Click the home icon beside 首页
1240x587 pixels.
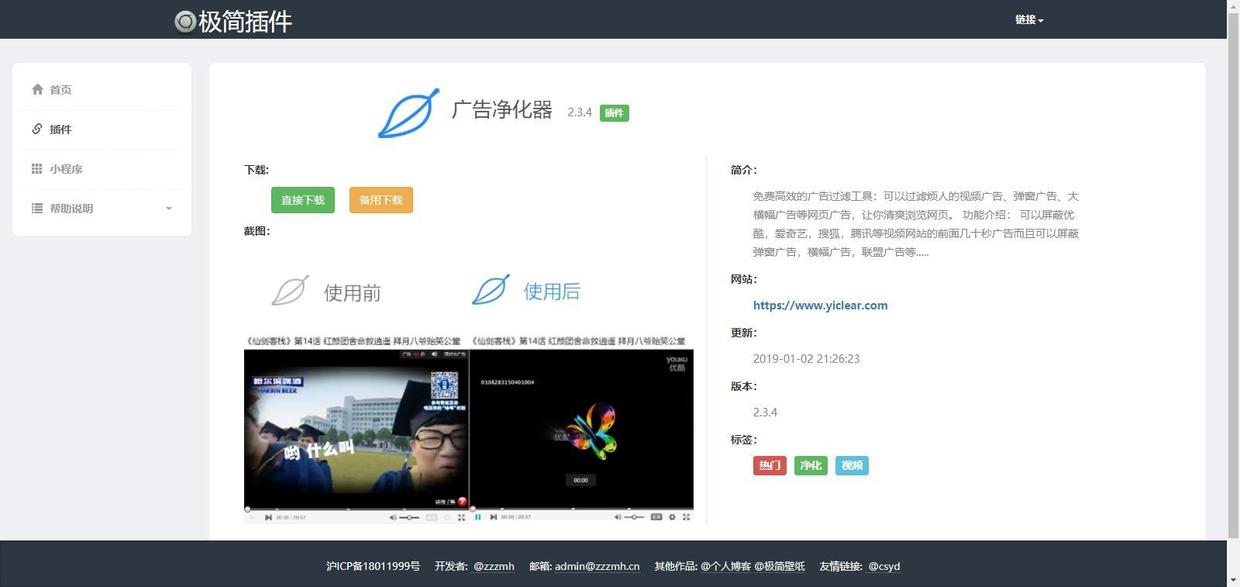pos(37,89)
